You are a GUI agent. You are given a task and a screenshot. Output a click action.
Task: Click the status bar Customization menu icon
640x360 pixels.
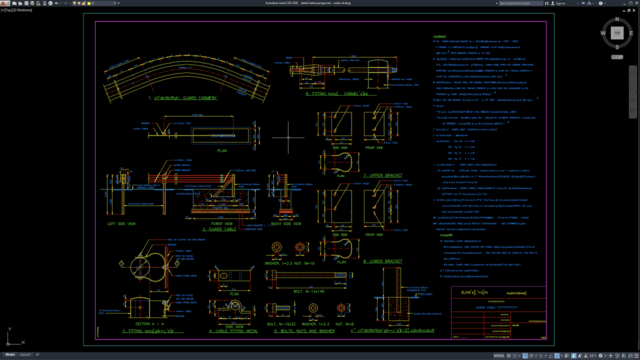636,356
